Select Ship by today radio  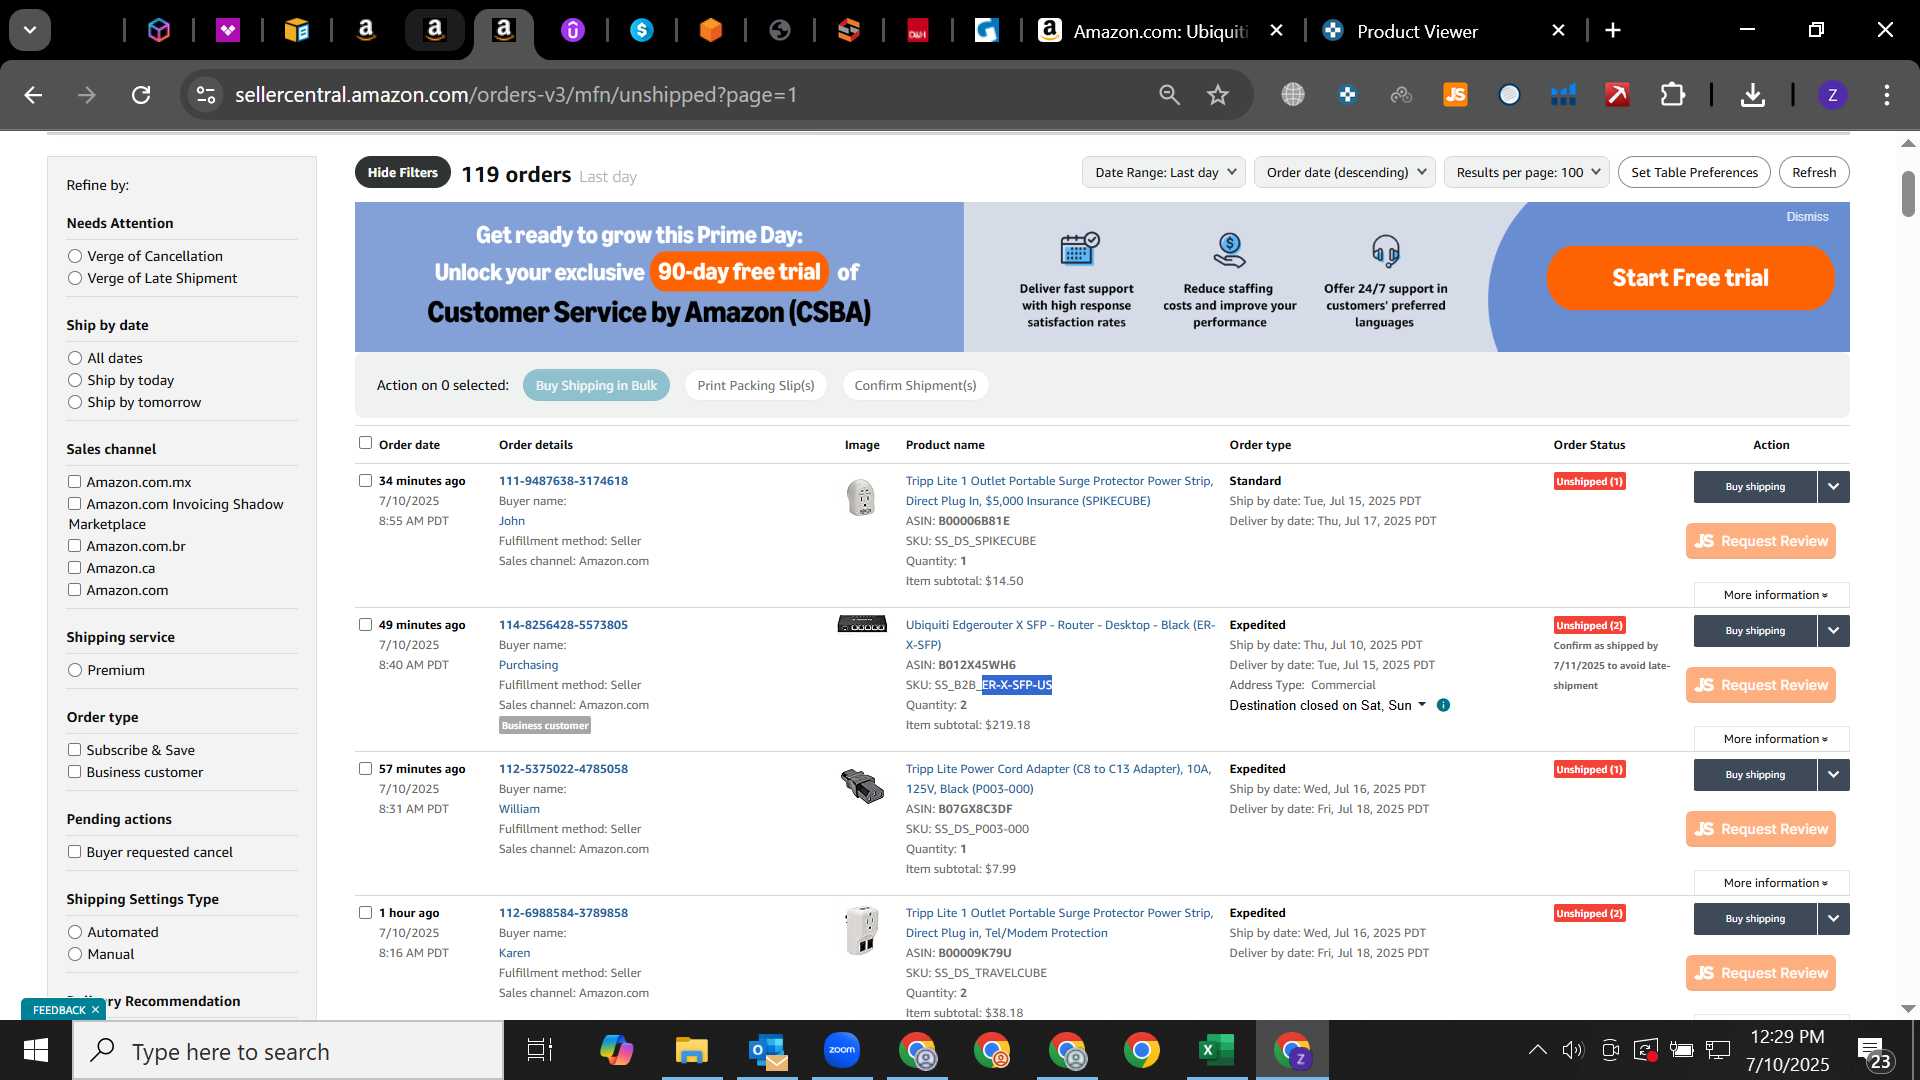pyautogui.click(x=75, y=380)
